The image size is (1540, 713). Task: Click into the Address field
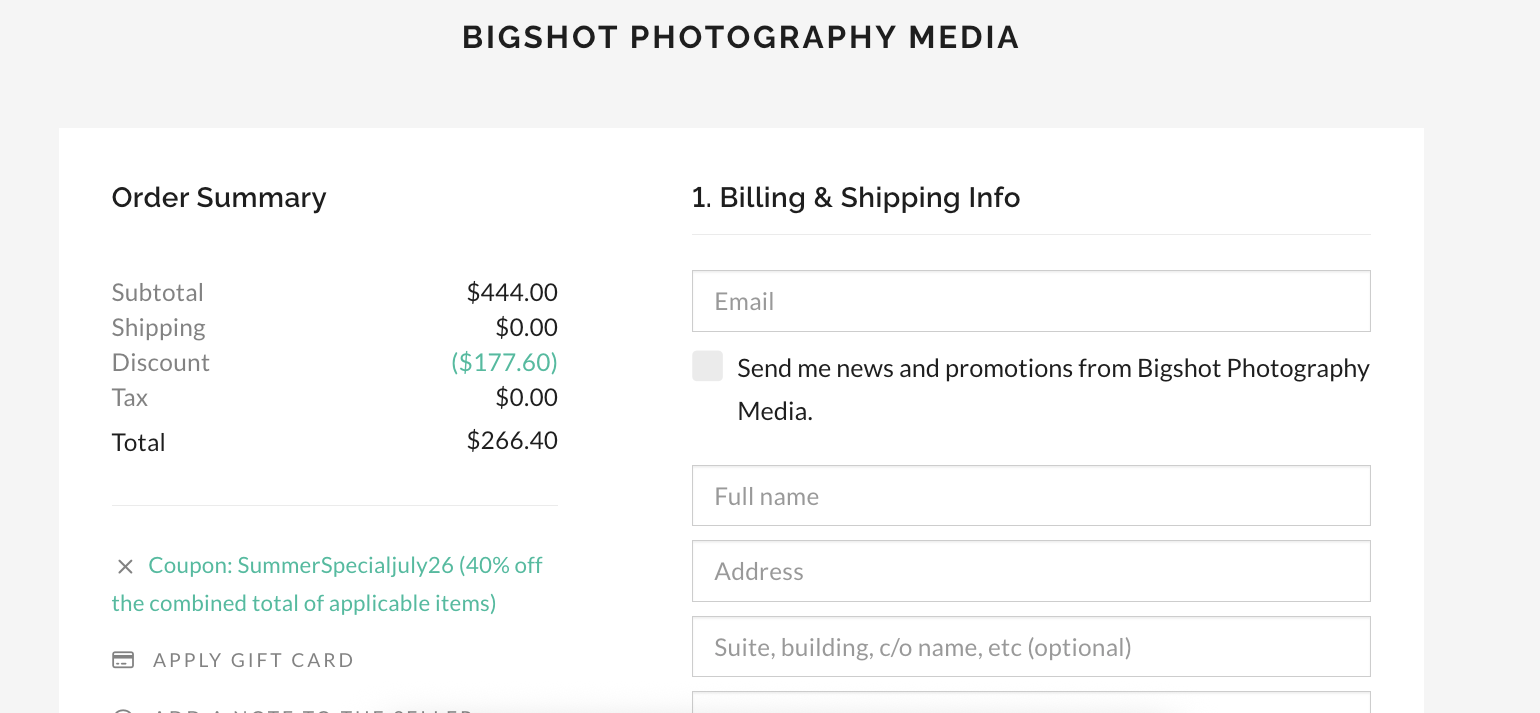[x=1031, y=571]
